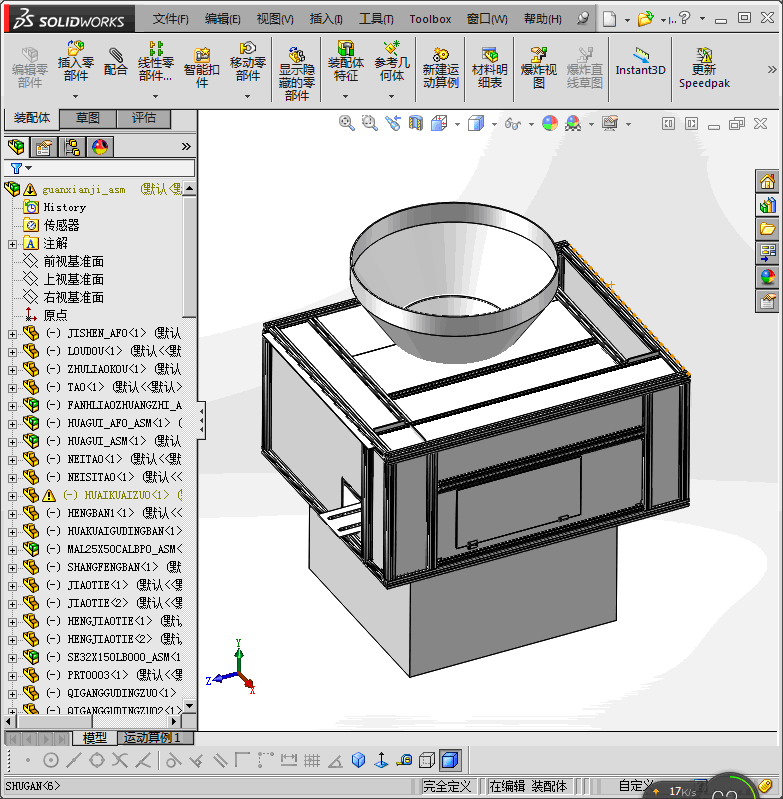Toggle Instant3D tool
Screen dimensions: 783x799
[640, 61]
